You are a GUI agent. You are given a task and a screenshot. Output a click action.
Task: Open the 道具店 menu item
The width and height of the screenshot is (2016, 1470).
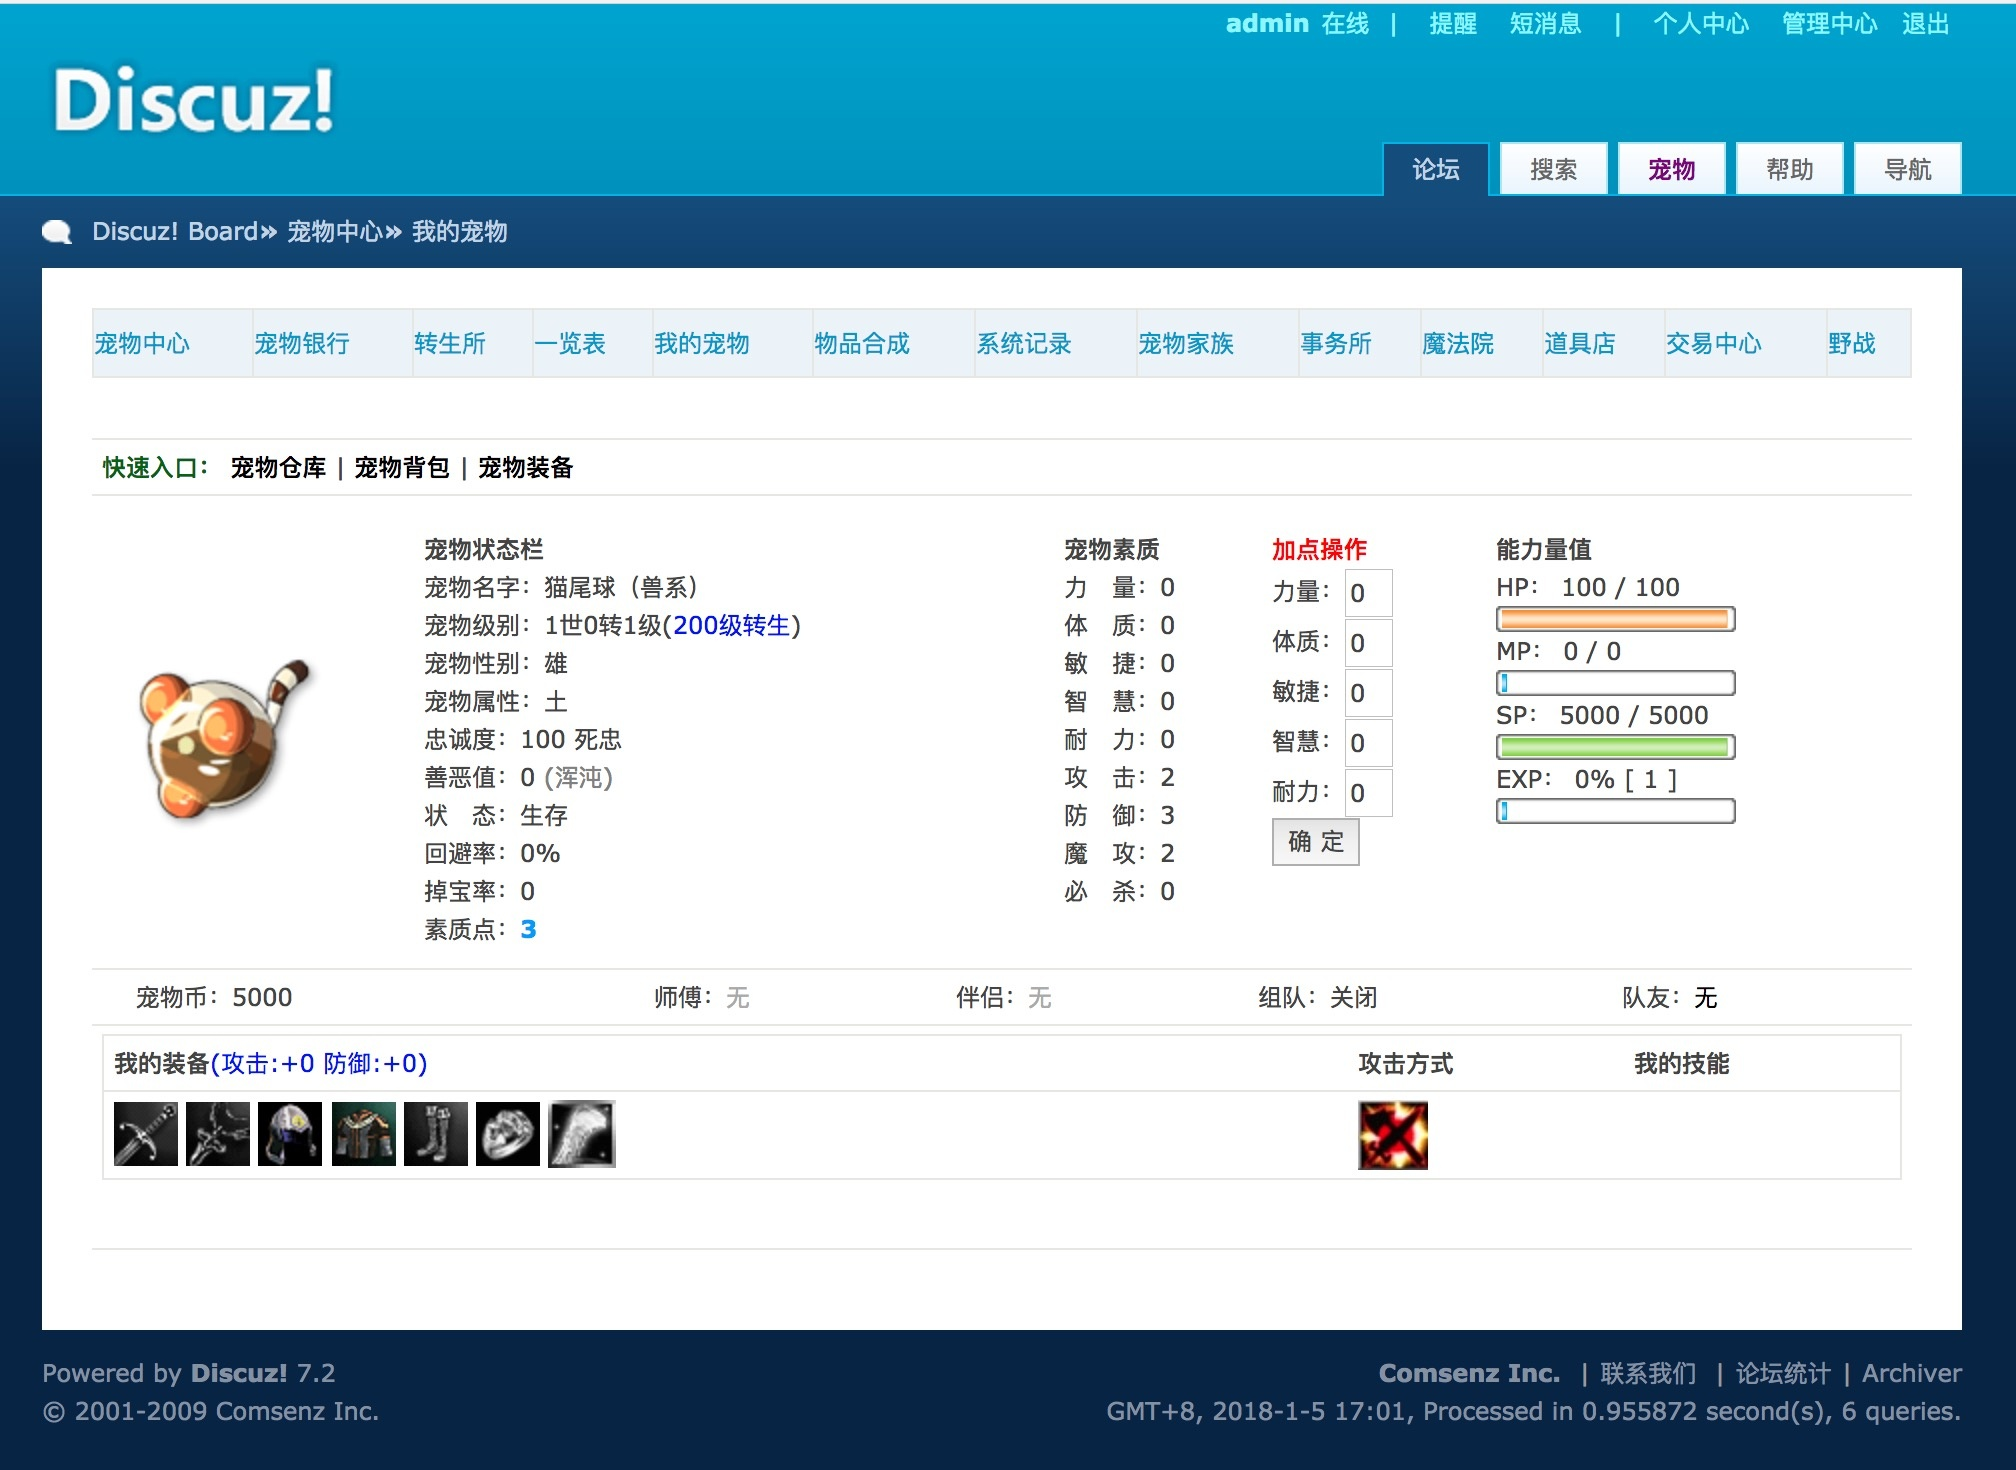pyautogui.click(x=1579, y=344)
